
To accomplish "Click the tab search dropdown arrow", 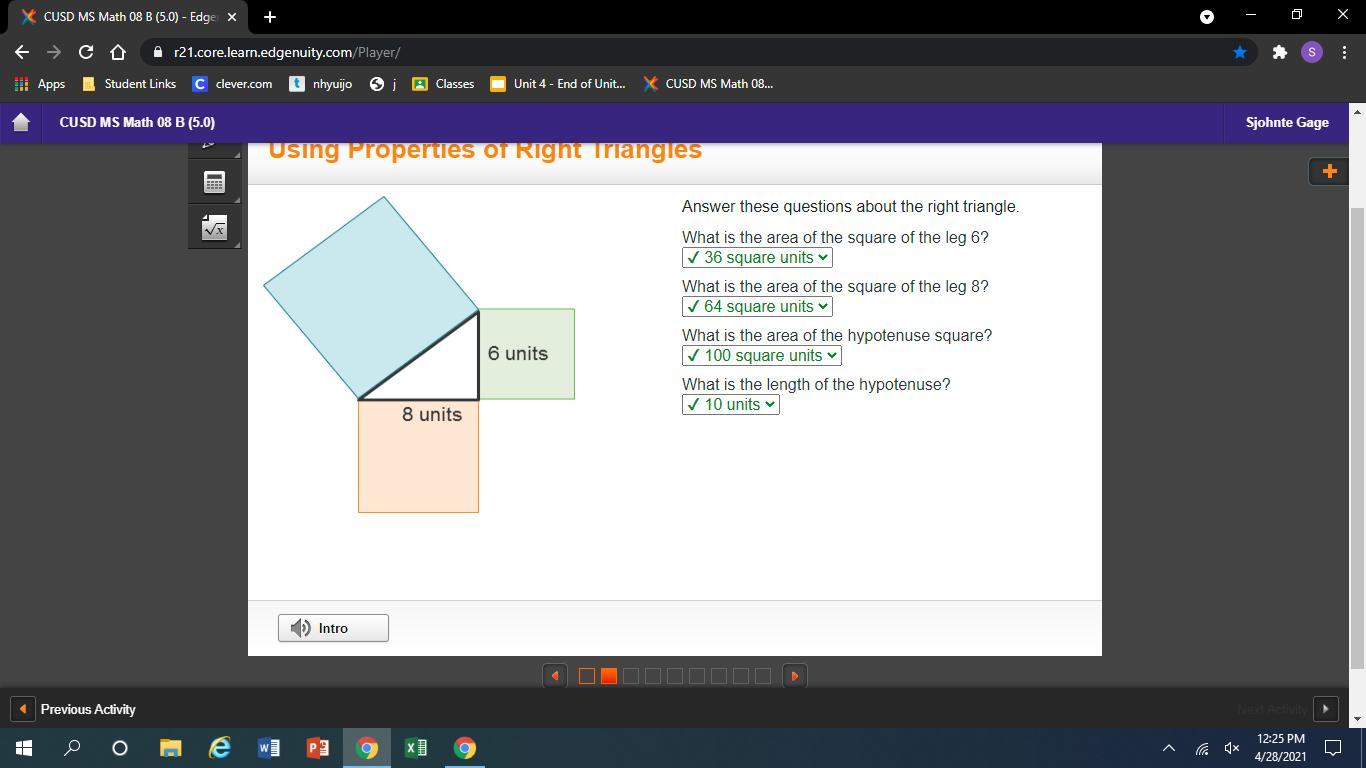I will click(1207, 17).
